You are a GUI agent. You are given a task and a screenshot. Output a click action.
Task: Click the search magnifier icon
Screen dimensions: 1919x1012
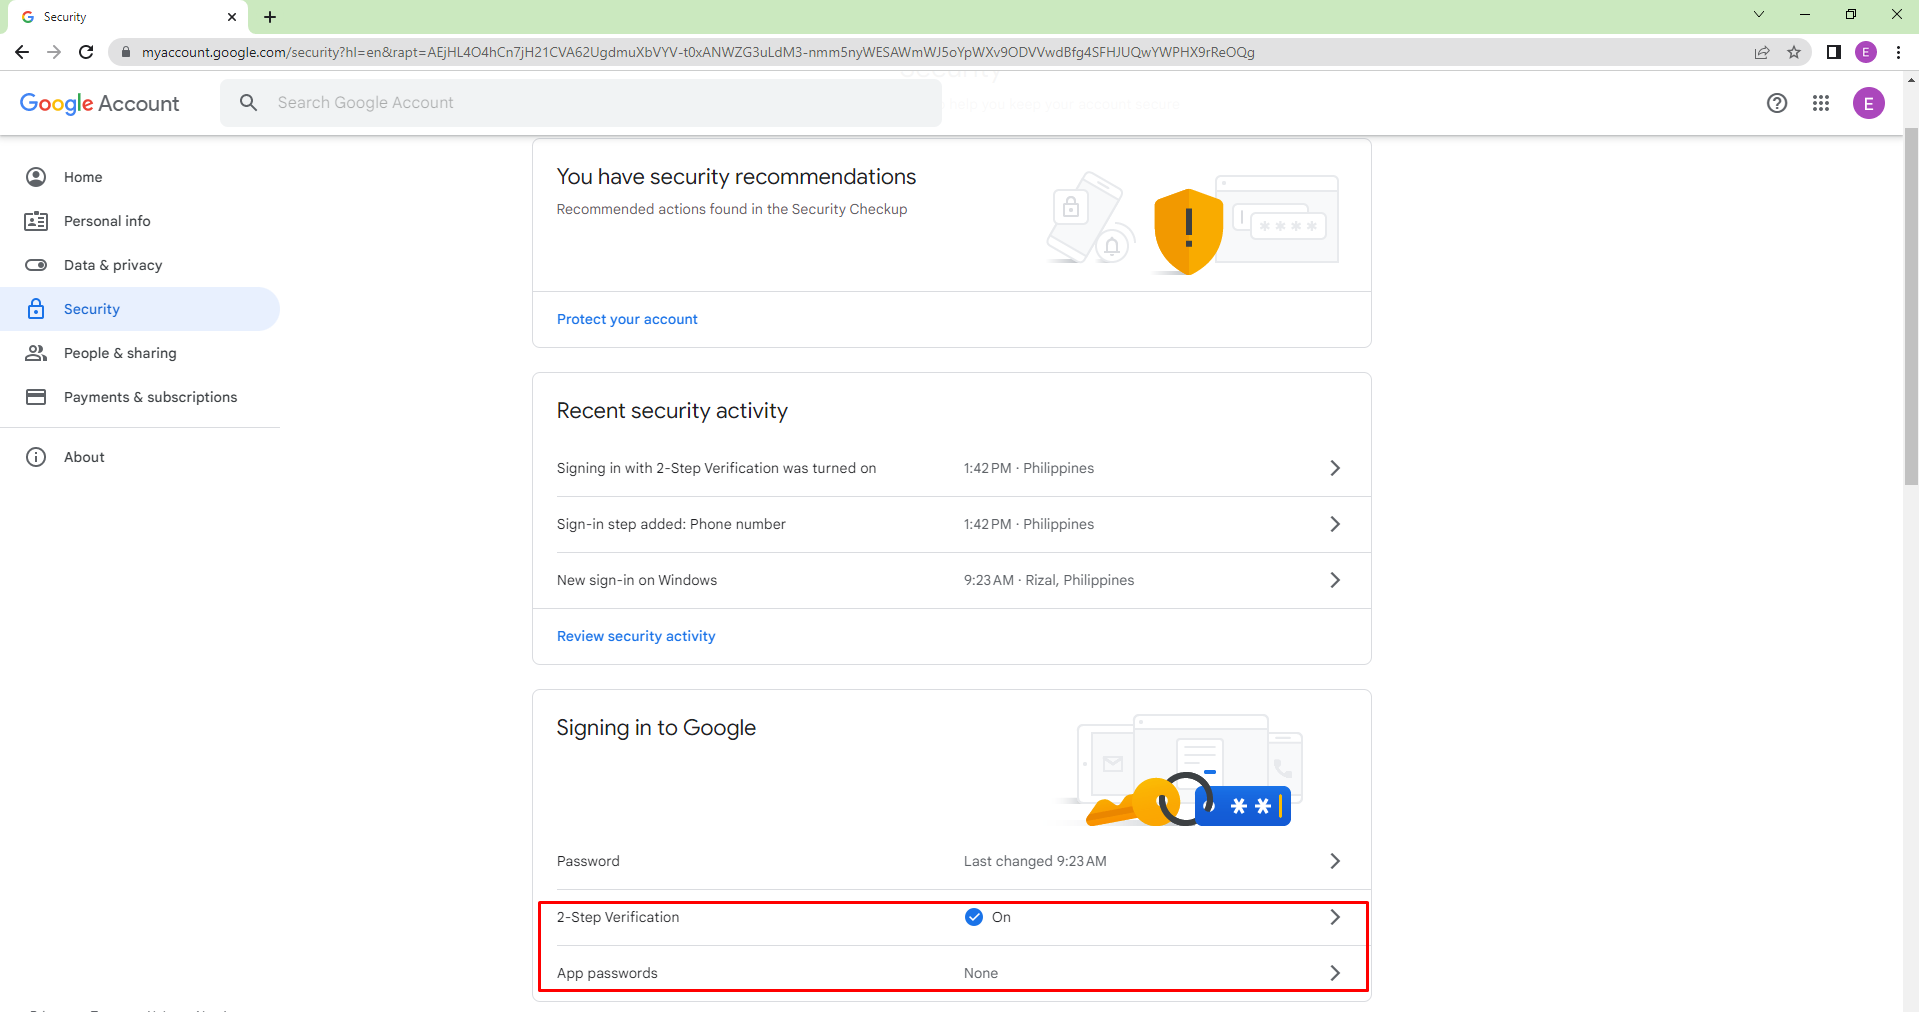click(249, 102)
